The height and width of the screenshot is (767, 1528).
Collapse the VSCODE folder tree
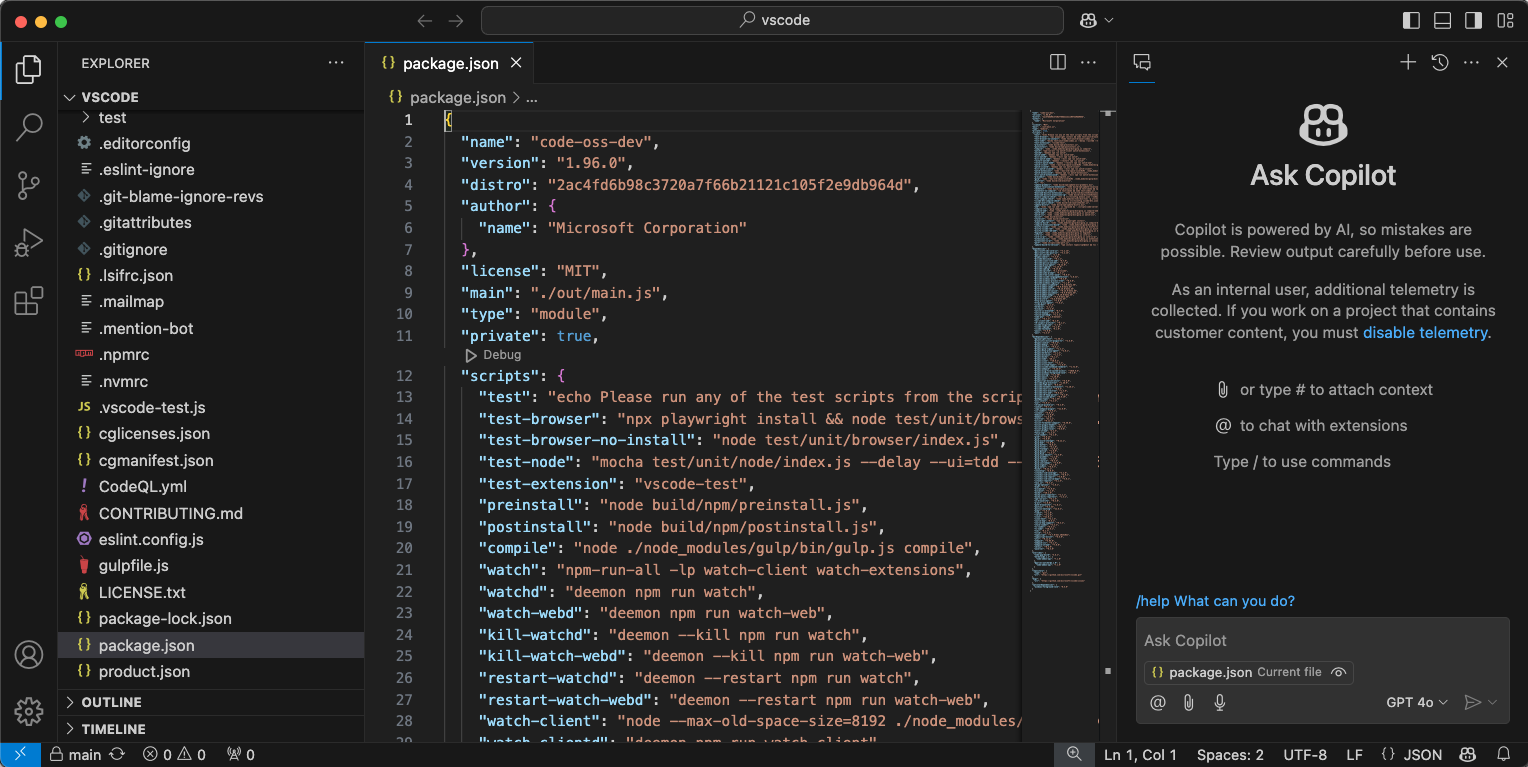click(69, 97)
